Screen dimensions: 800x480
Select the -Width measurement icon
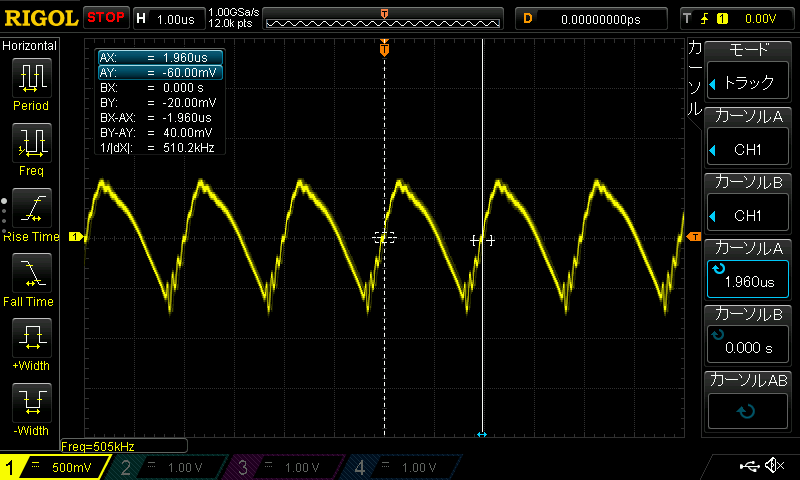(31, 403)
